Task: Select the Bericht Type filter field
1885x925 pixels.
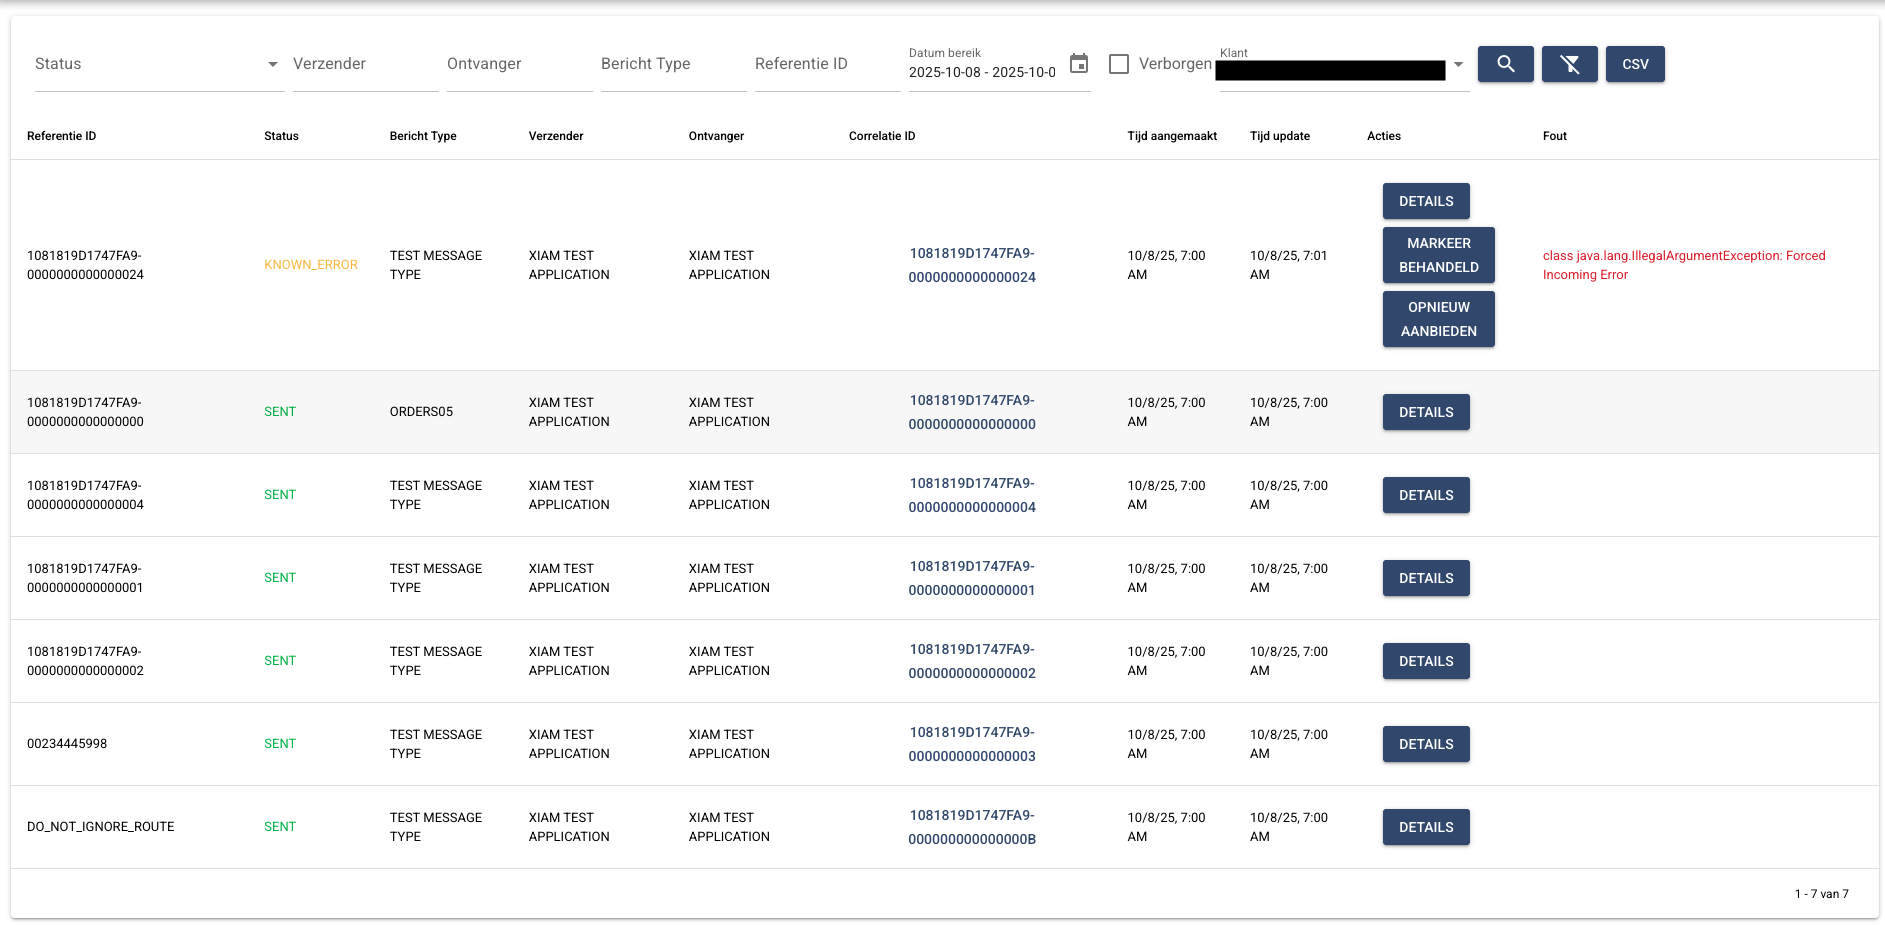Action: 673,64
